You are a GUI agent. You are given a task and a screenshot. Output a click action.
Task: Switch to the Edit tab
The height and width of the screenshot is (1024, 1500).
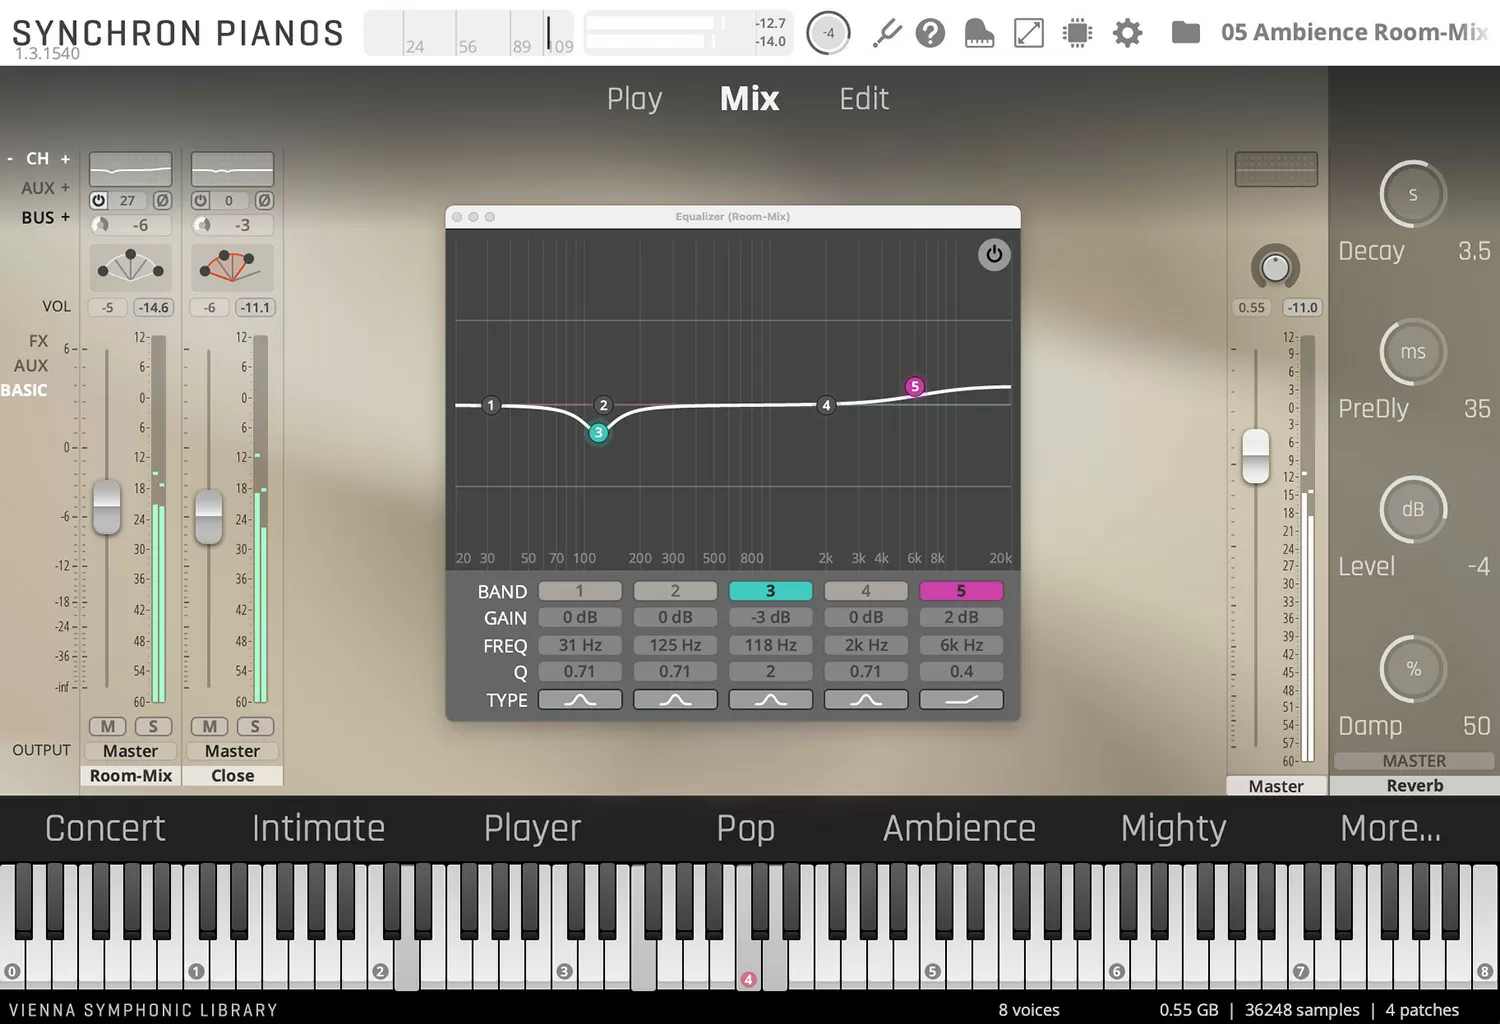click(x=864, y=98)
